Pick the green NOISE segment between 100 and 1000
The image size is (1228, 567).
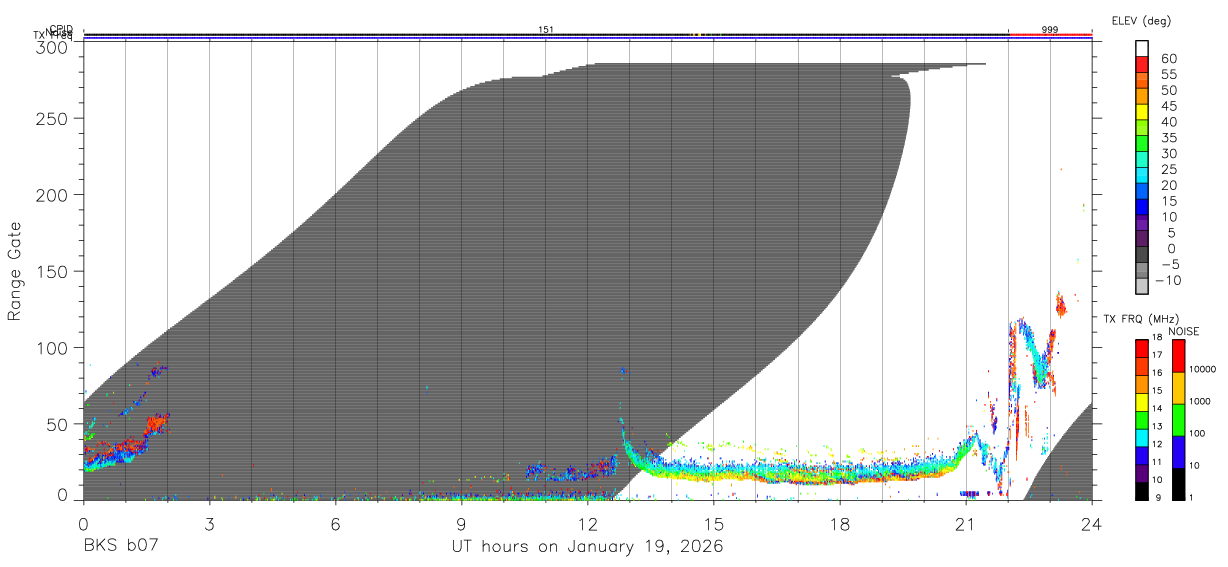coord(1177,419)
